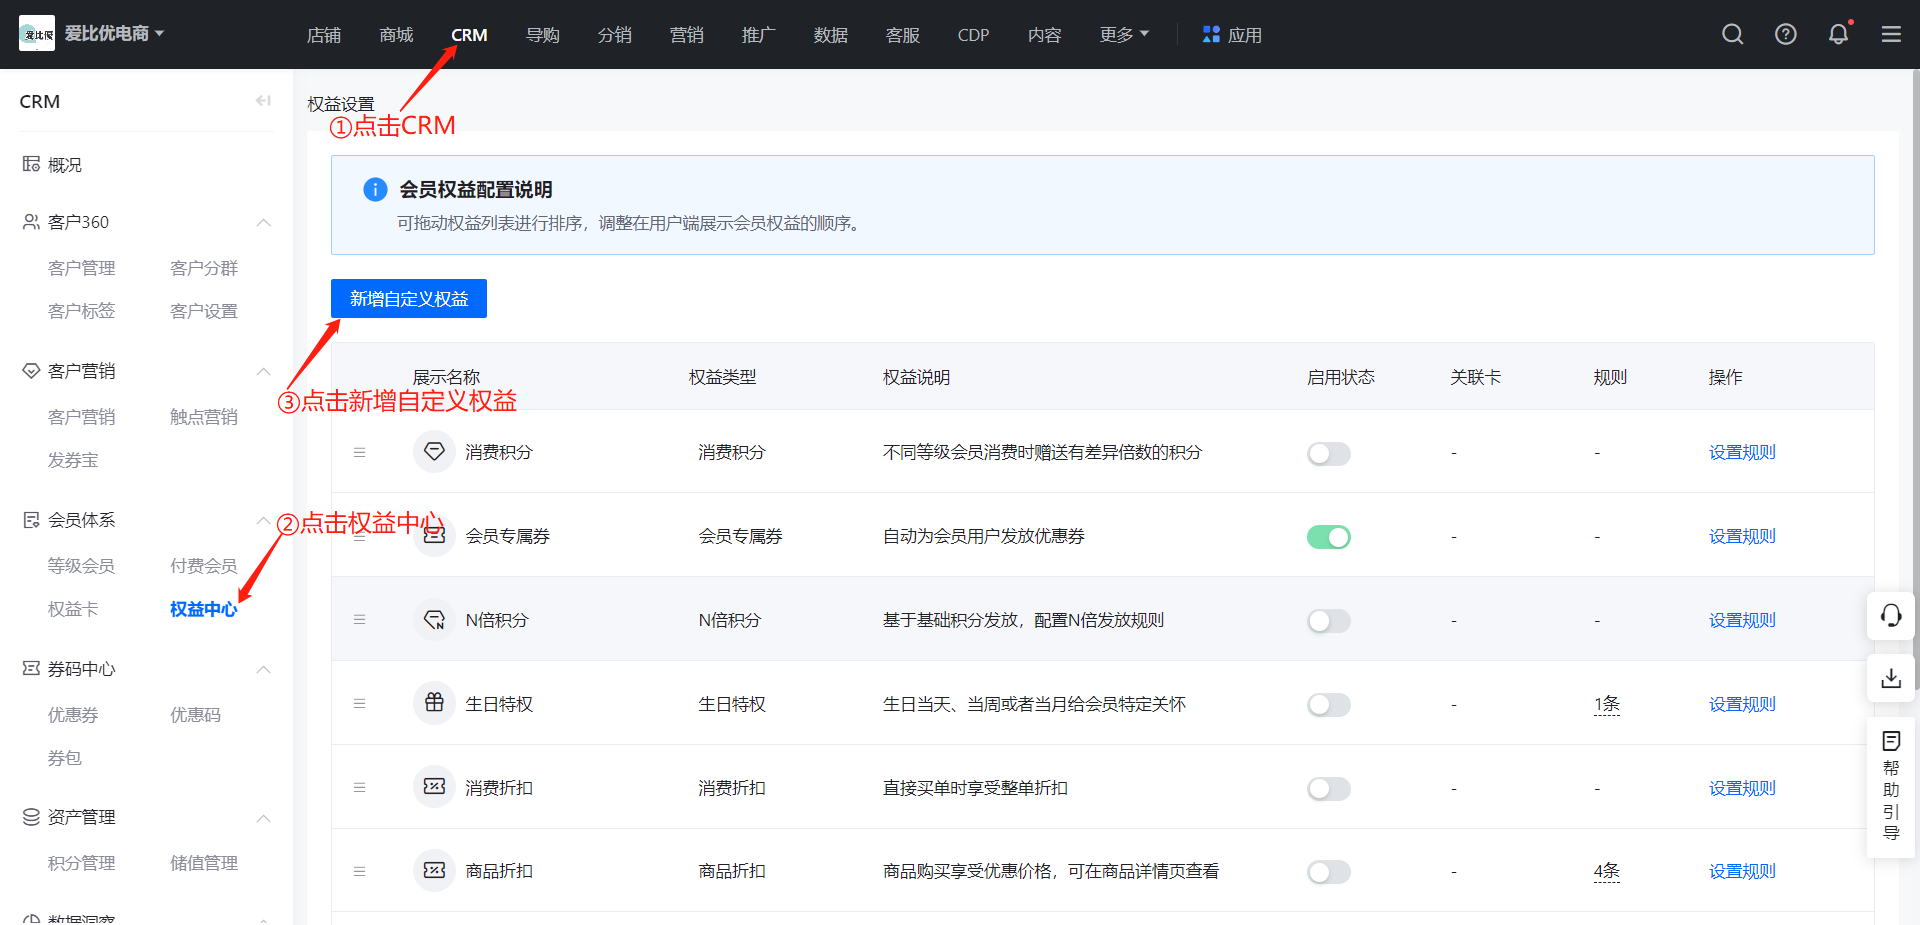1920x925 pixels.
Task: Click the 商品折扣 row icon
Action: point(434,871)
